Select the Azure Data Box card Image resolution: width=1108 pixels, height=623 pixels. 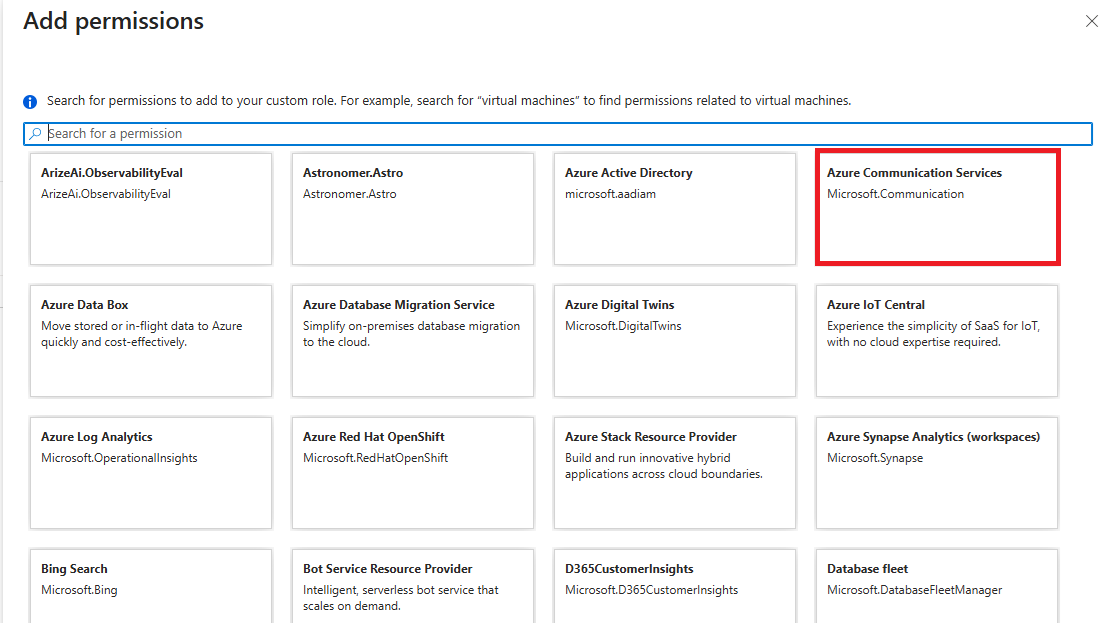(x=151, y=340)
